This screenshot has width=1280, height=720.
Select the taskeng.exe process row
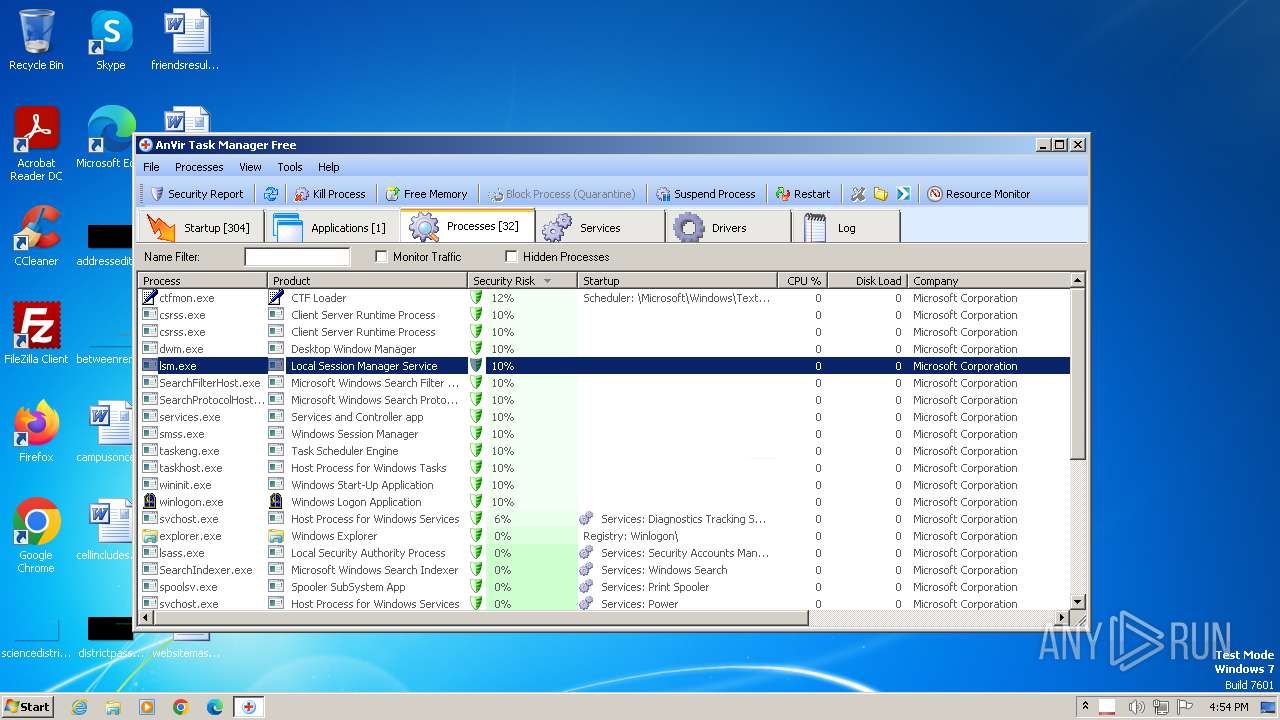pos(604,451)
